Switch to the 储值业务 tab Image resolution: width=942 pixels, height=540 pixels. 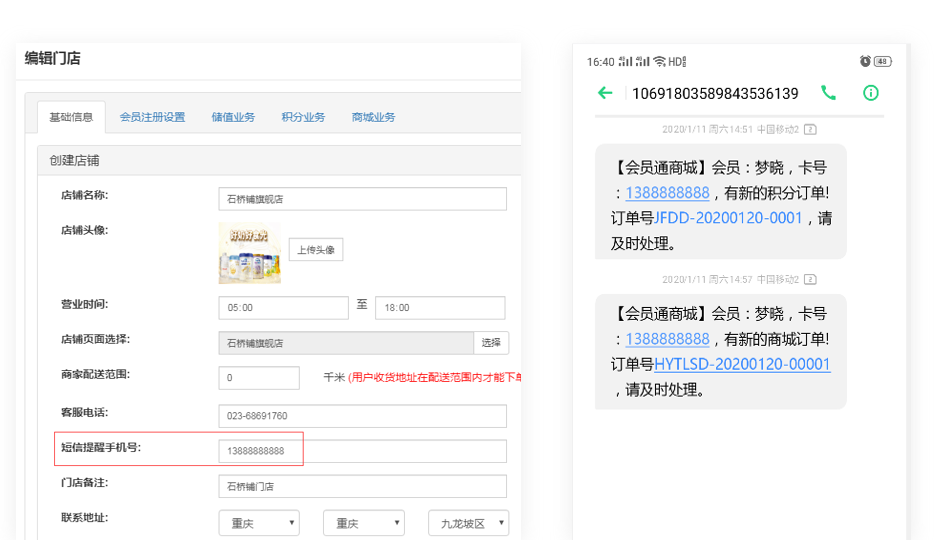[x=233, y=117]
